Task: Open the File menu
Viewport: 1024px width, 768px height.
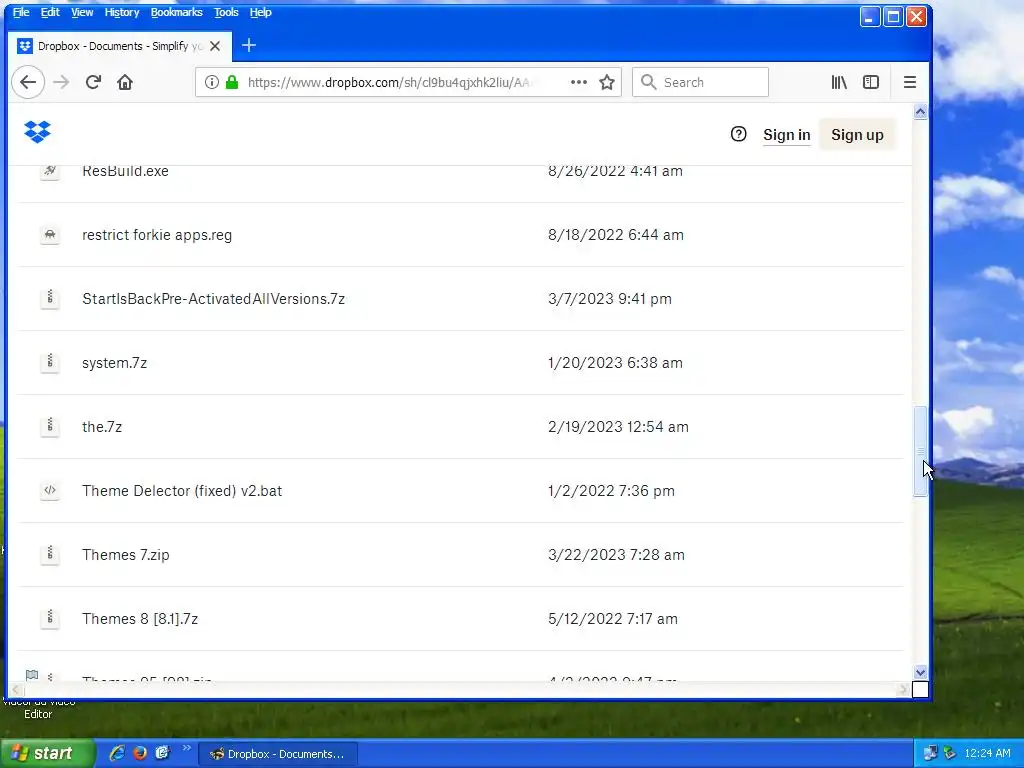Action: coord(21,12)
